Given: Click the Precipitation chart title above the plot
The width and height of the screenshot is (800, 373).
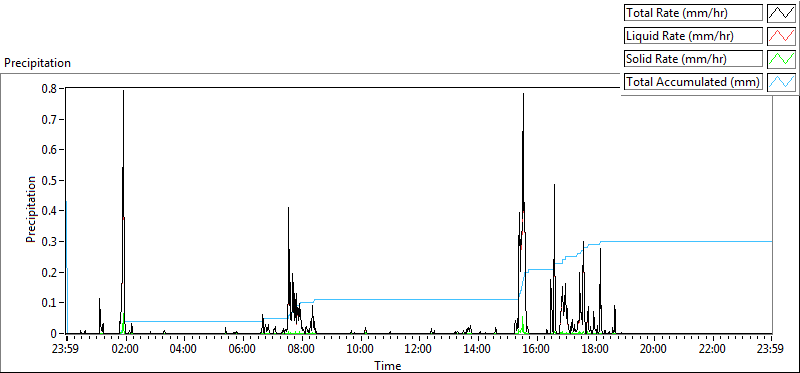Looking at the screenshot, I should [37, 63].
